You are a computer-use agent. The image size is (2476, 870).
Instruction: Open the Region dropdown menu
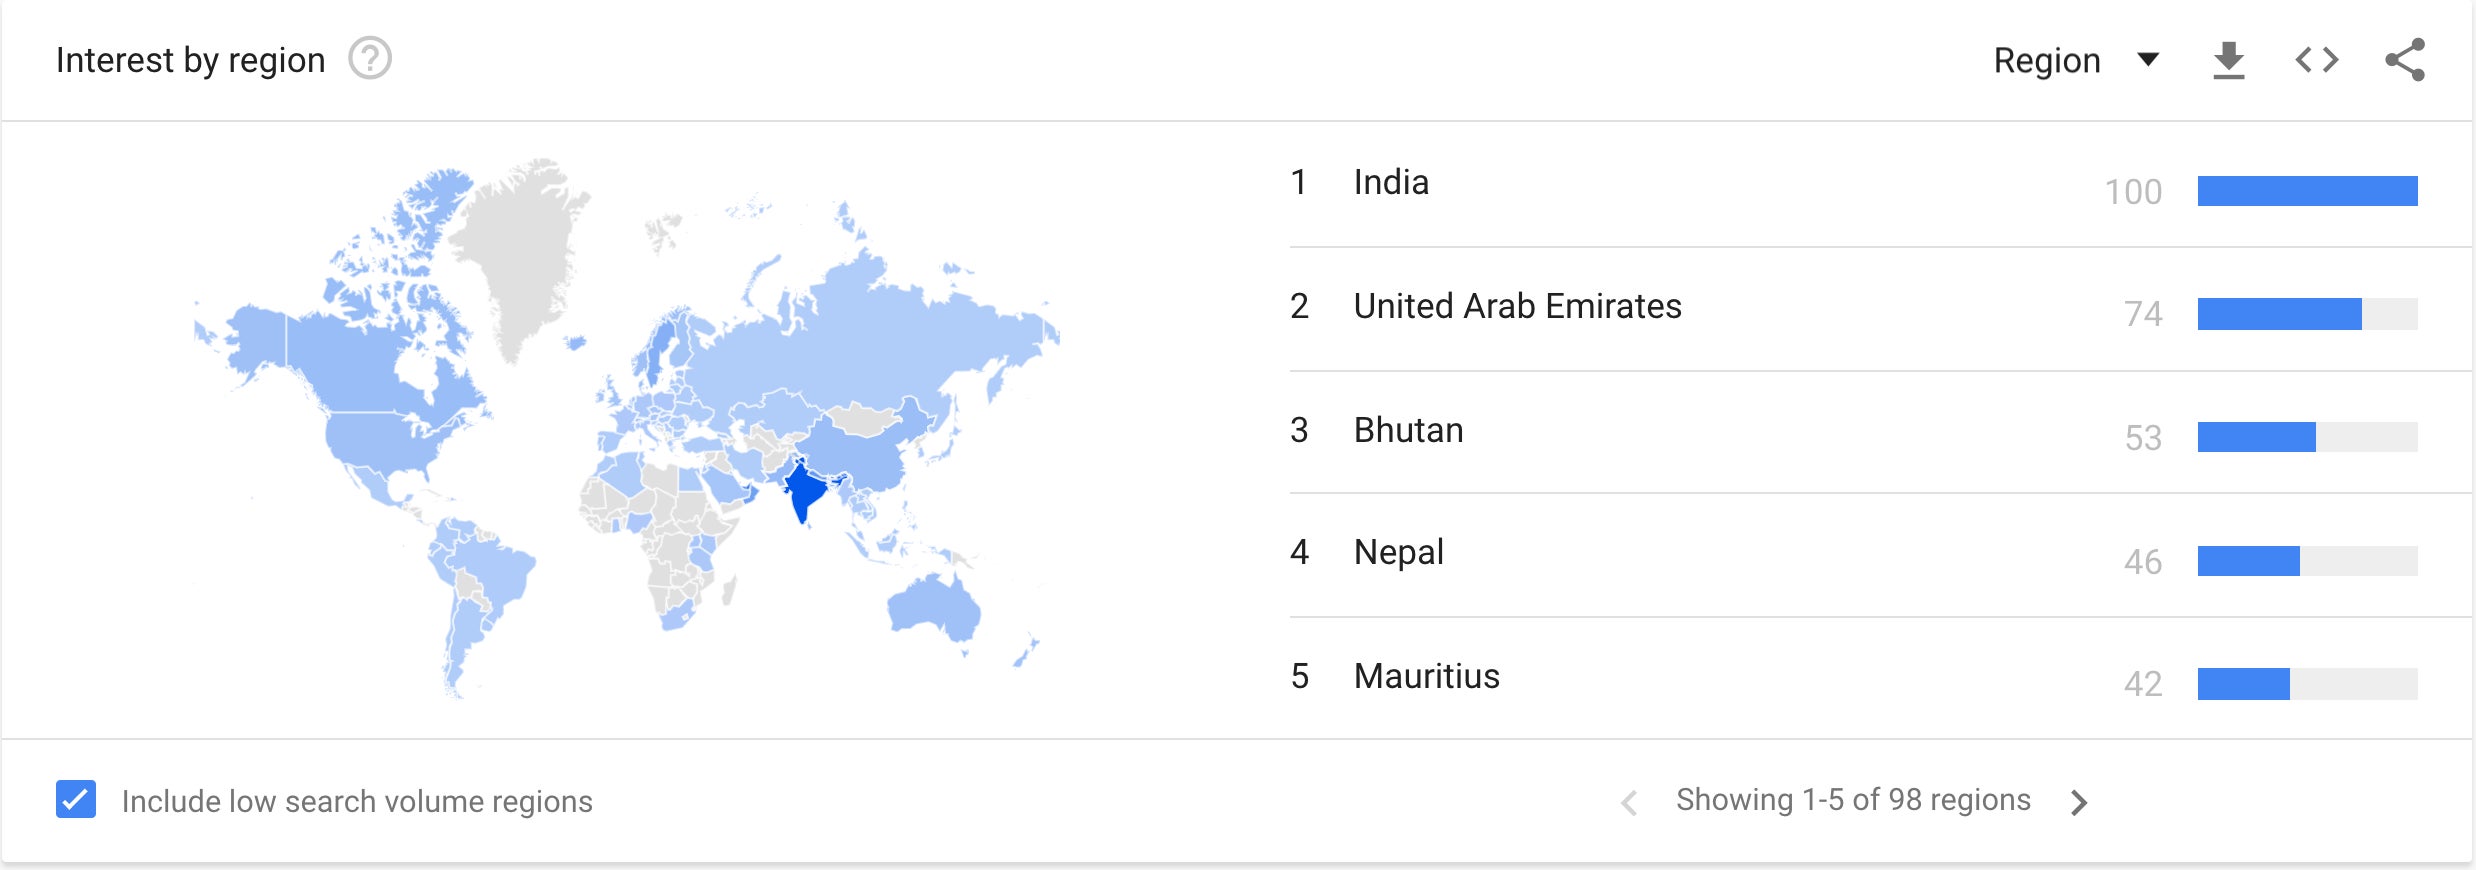coord(2076,60)
